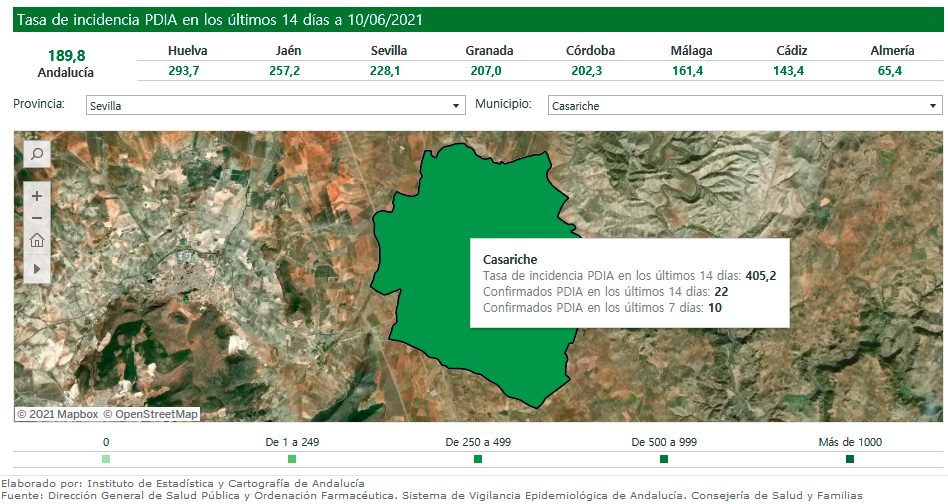Click the map search magnifier icon

(37, 153)
